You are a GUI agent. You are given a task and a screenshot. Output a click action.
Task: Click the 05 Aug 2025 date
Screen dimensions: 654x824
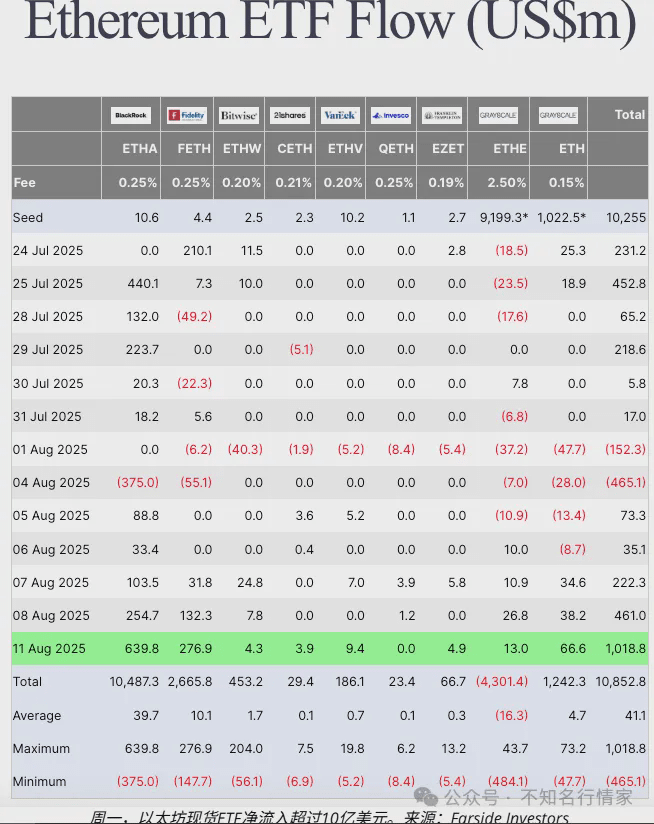point(51,516)
